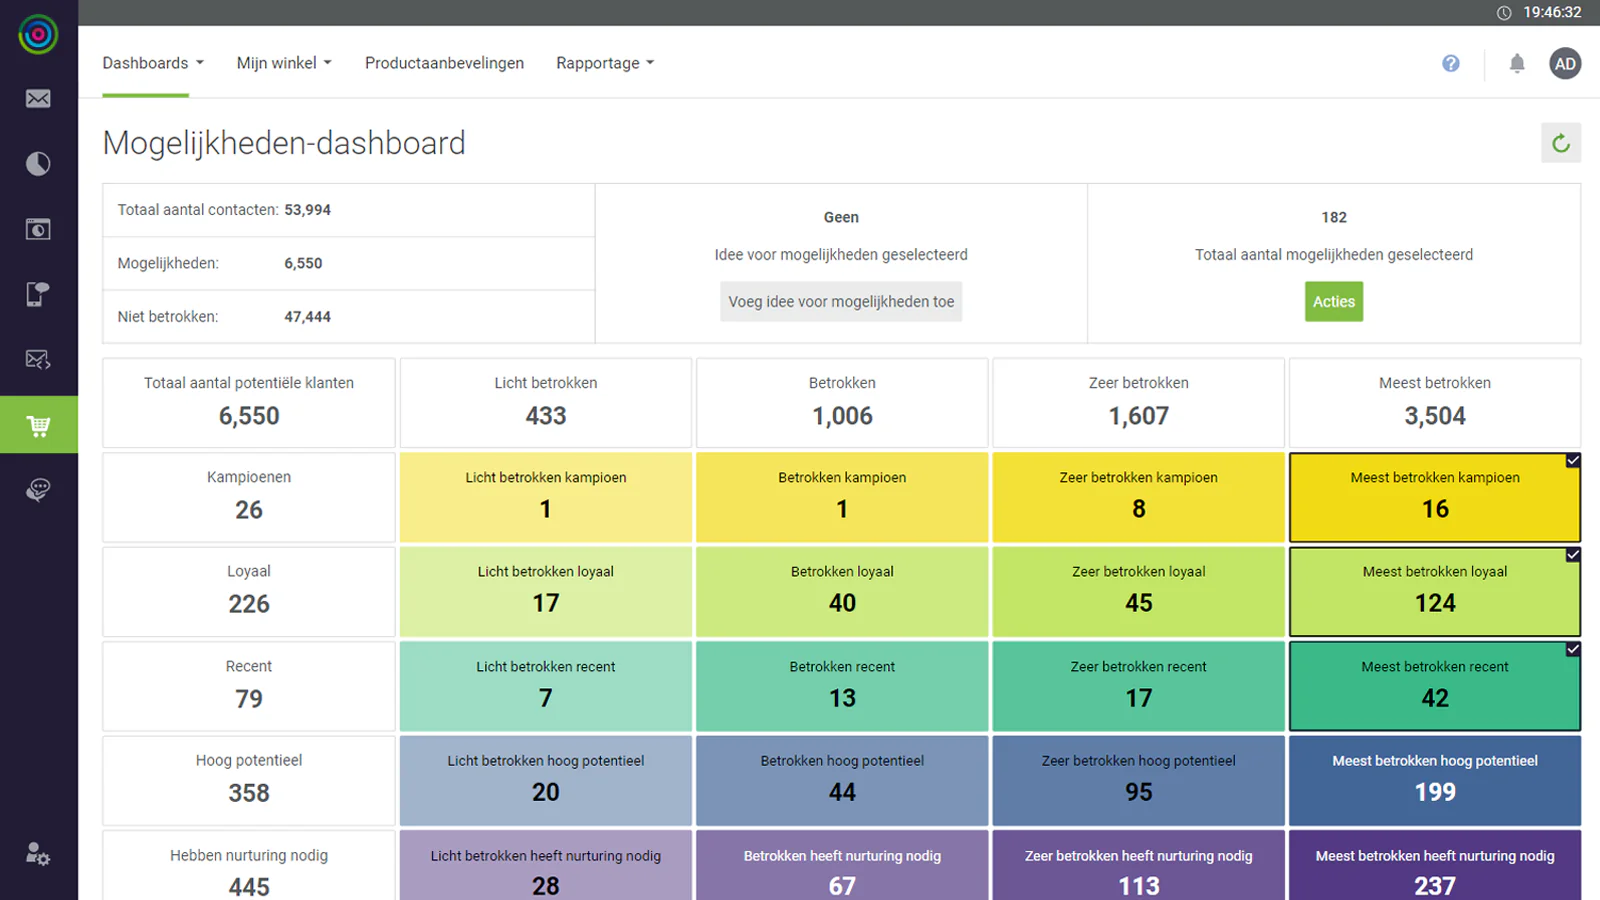Expand the Mijn winkel dropdown menu
The image size is (1600, 900).
click(284, 63)
